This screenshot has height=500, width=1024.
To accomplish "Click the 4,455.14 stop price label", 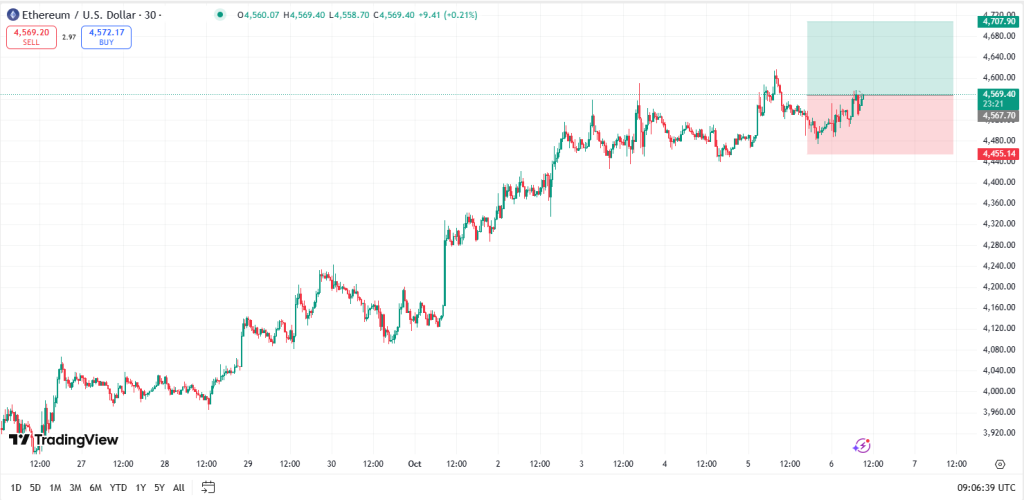I will click(999, 154).
